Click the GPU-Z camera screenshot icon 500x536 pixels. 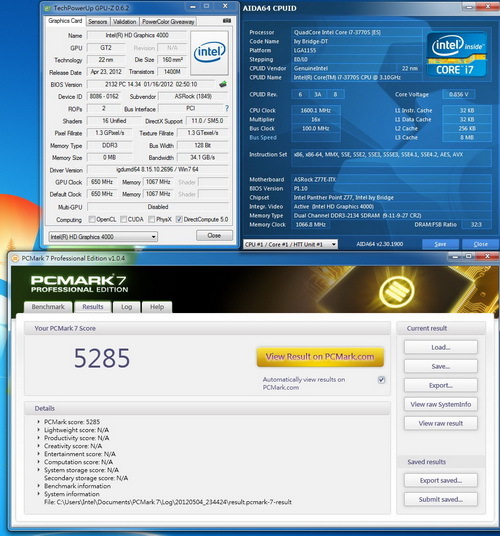click(227, 21)
